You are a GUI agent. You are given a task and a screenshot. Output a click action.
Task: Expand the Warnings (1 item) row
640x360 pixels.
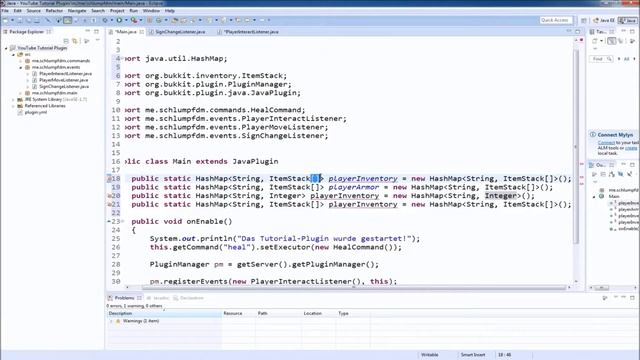[111, 321]
